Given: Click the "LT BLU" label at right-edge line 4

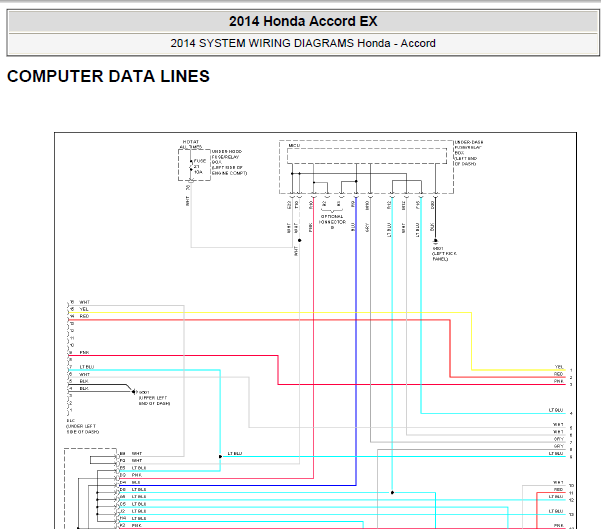Looking at the screenshot, I should [556, 410].
